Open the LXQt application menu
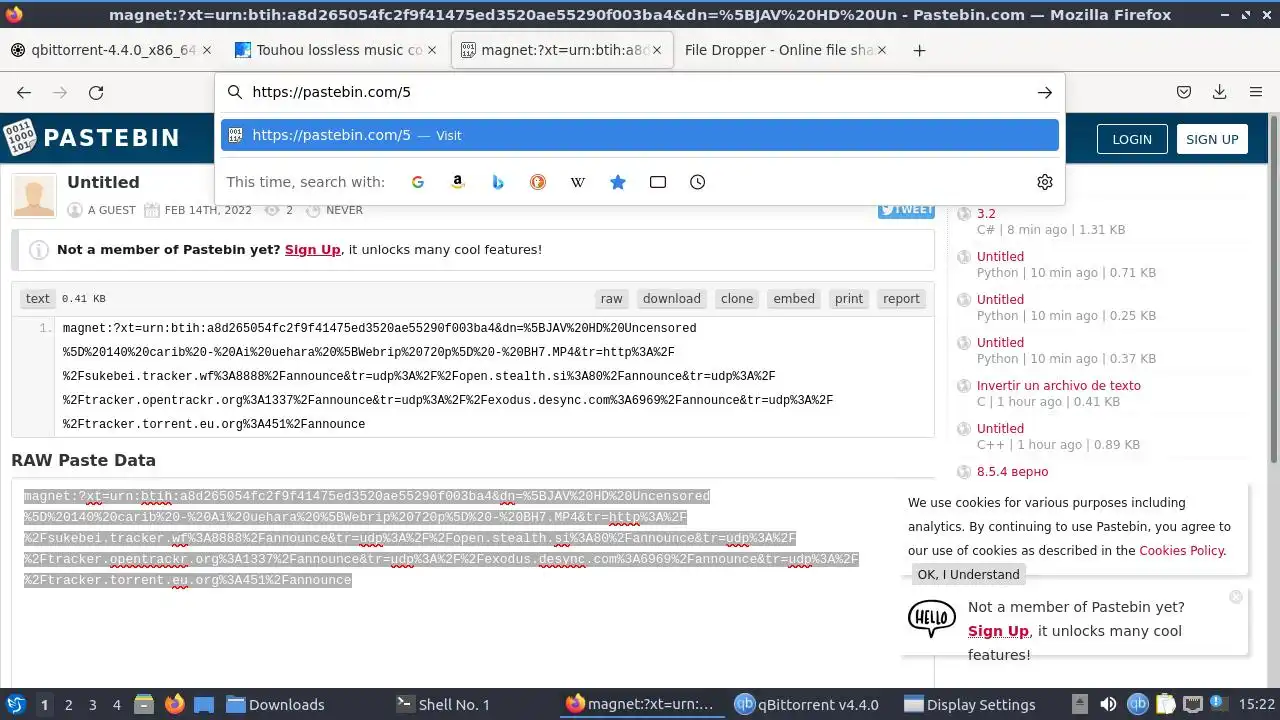The image size is (1280, 720). pyautogui.click(x=16, y=704)
